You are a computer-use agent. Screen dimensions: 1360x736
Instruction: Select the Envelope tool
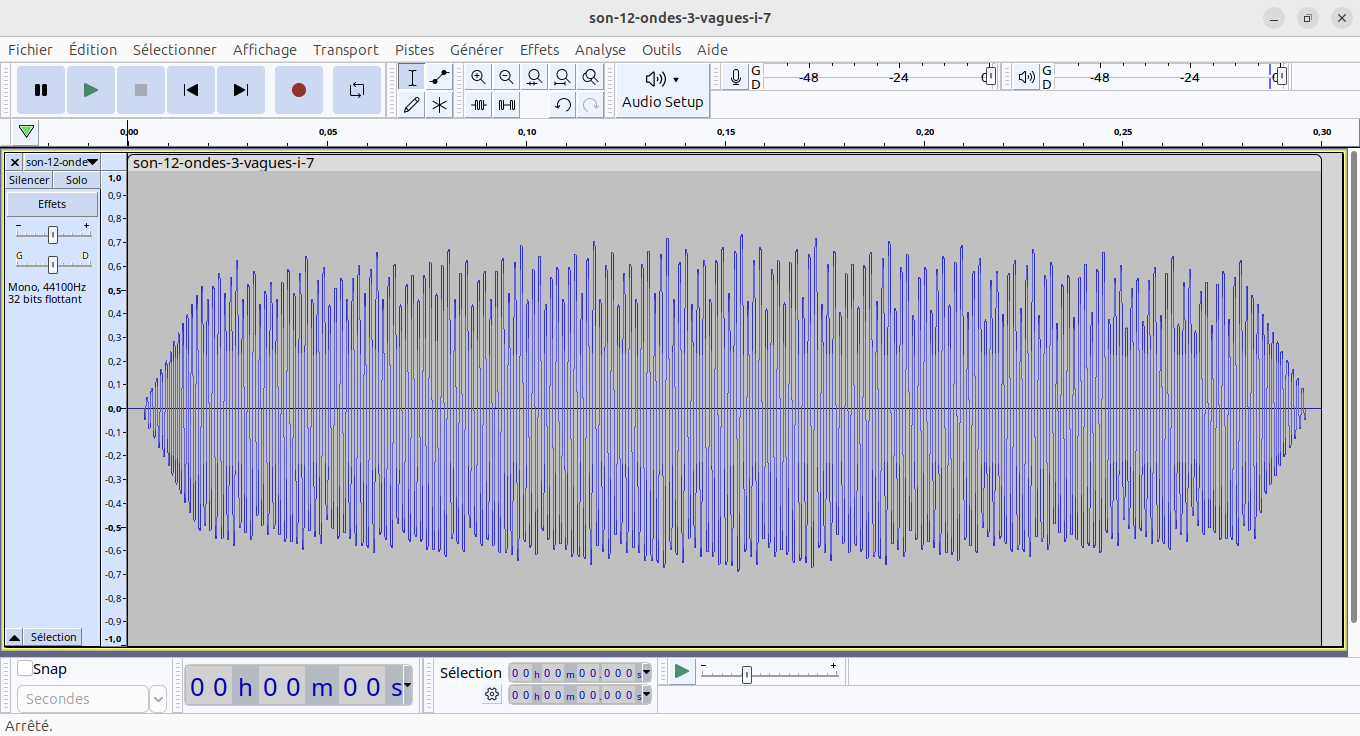439,77
